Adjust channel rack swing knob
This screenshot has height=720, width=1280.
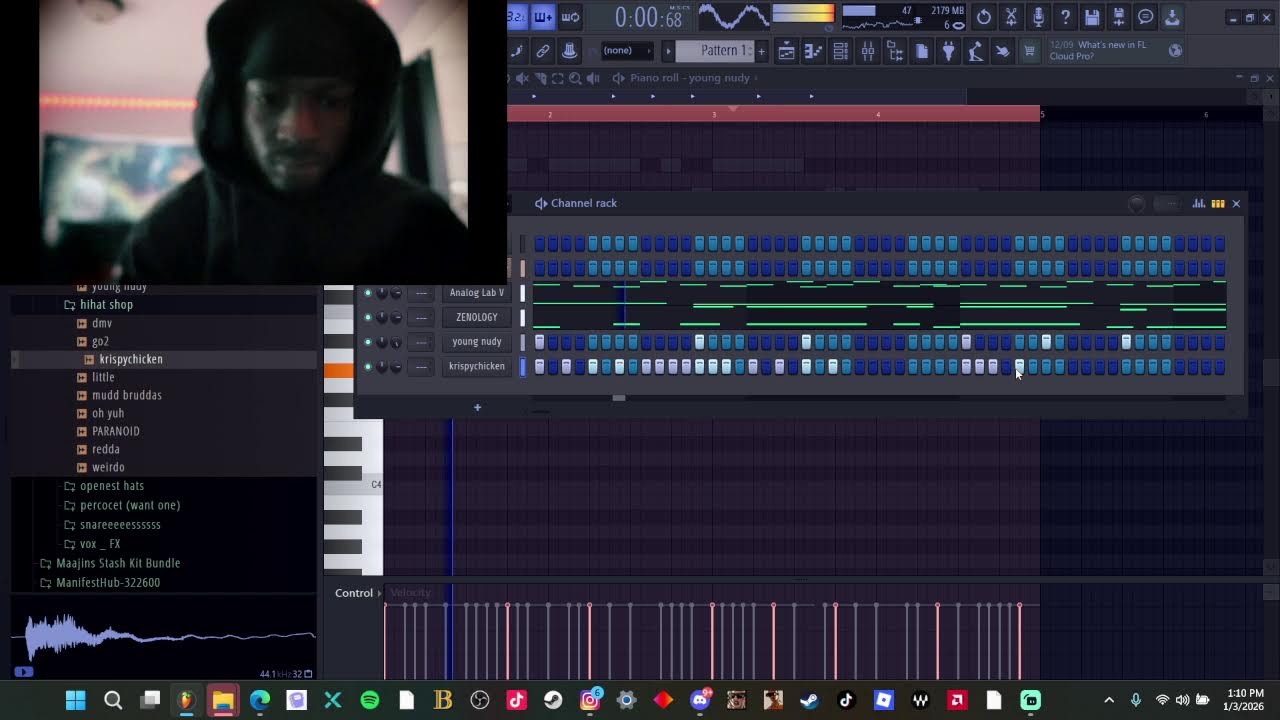coord(1137,204)
